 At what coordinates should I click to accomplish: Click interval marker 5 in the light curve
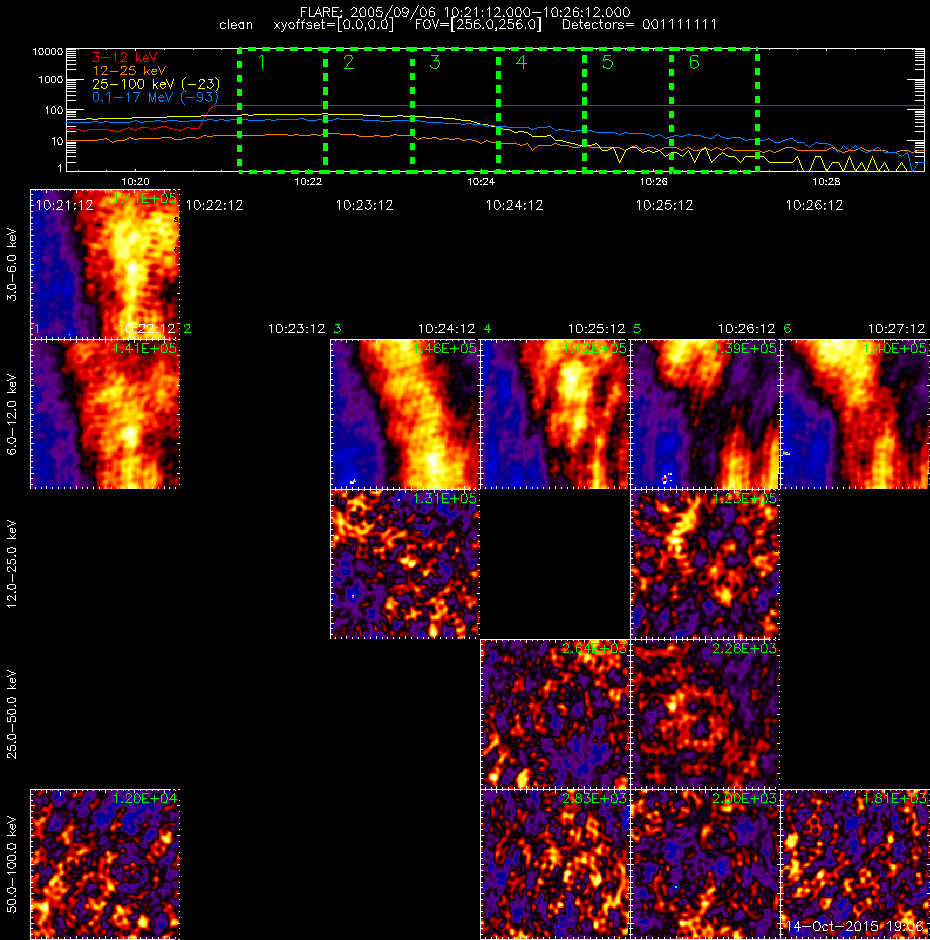(607, 62)
